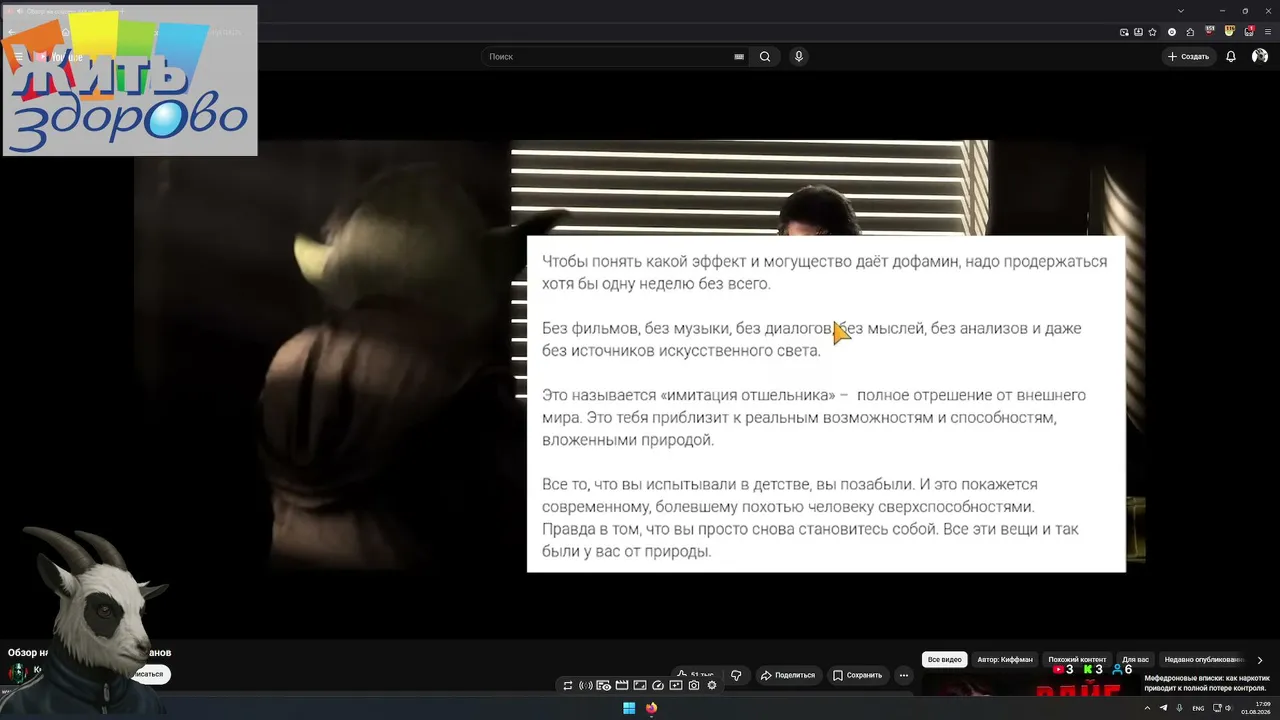Click the cinema mode icon in player toolbar
The image size is (1280, 720).
point(604,685)
